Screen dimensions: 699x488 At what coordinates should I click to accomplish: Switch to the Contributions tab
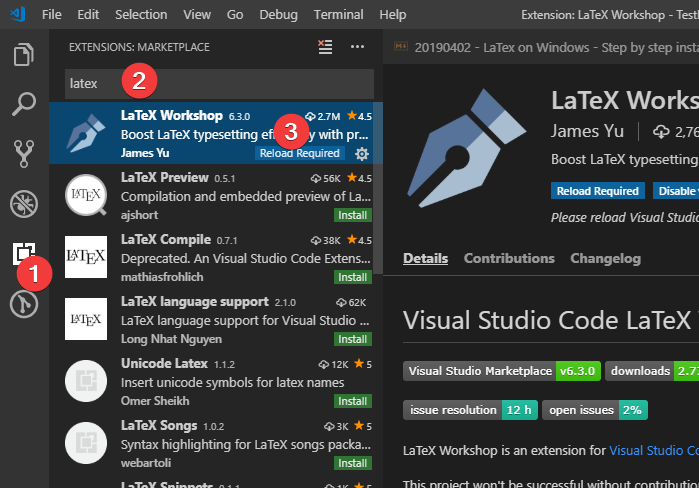coord(509,258)
